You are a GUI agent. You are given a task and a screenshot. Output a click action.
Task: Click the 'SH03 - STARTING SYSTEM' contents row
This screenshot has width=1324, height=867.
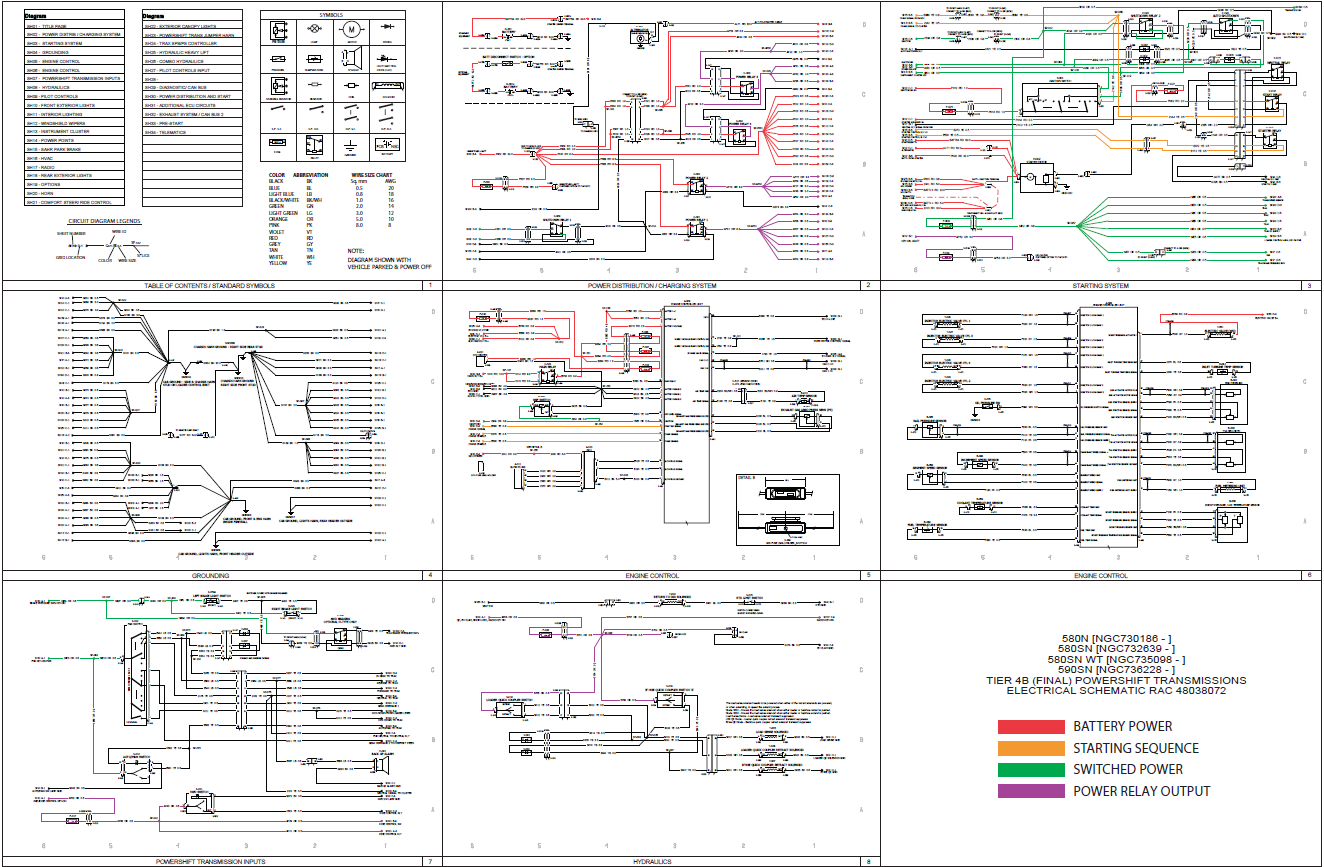click(74, 43)
